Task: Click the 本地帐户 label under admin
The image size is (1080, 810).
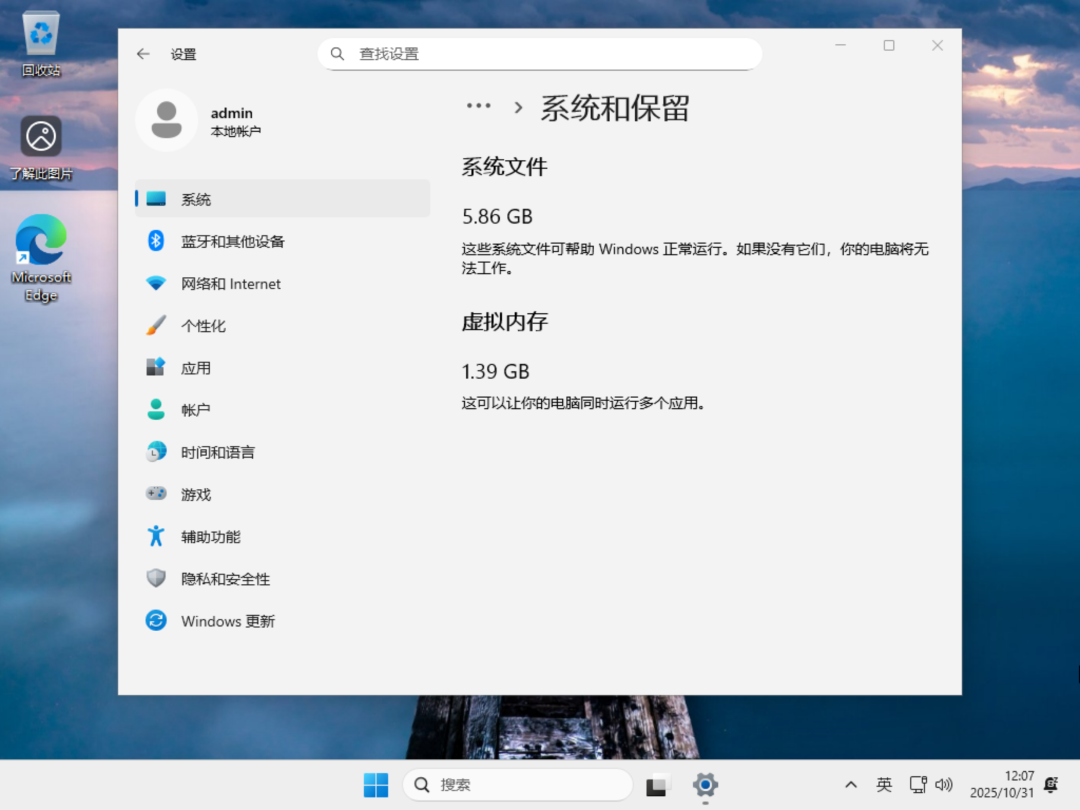Action: point(236,131)
